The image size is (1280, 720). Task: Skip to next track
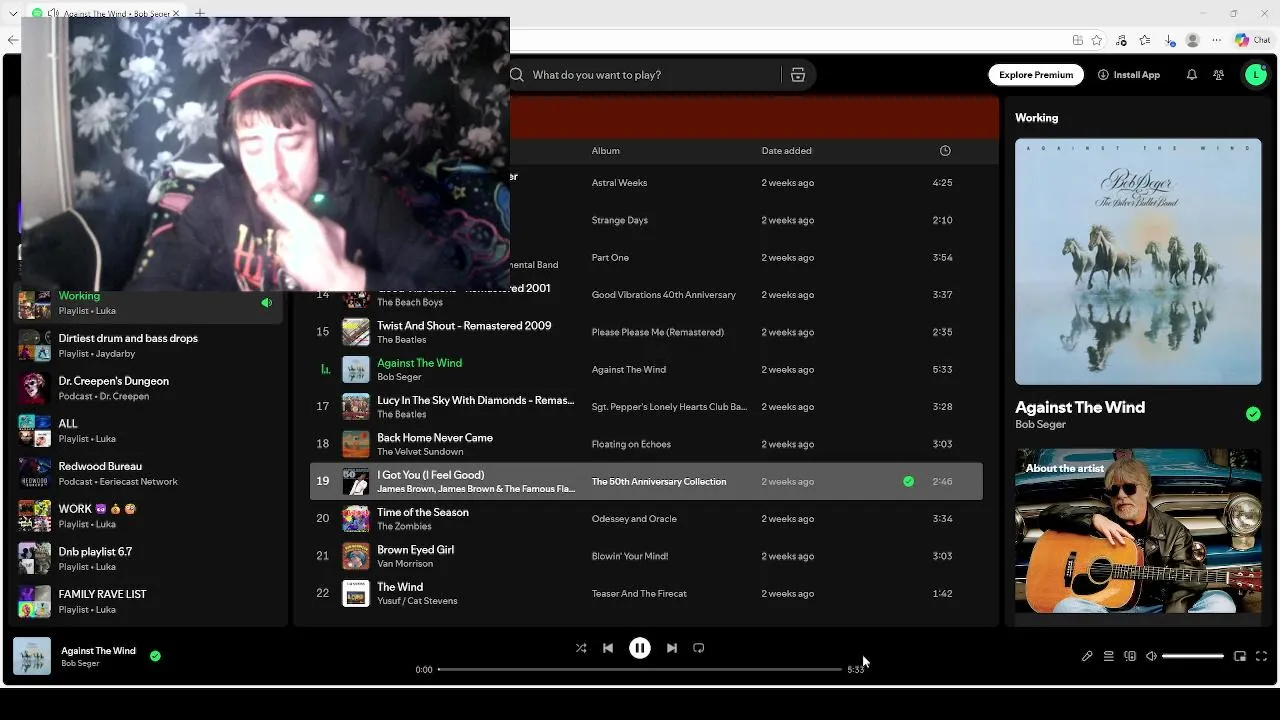point(672,648)
